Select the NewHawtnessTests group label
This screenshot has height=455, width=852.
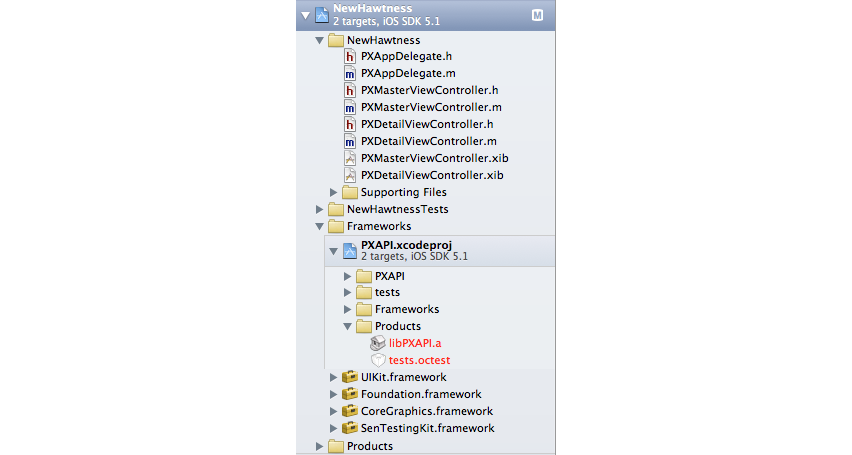[398, 209]
